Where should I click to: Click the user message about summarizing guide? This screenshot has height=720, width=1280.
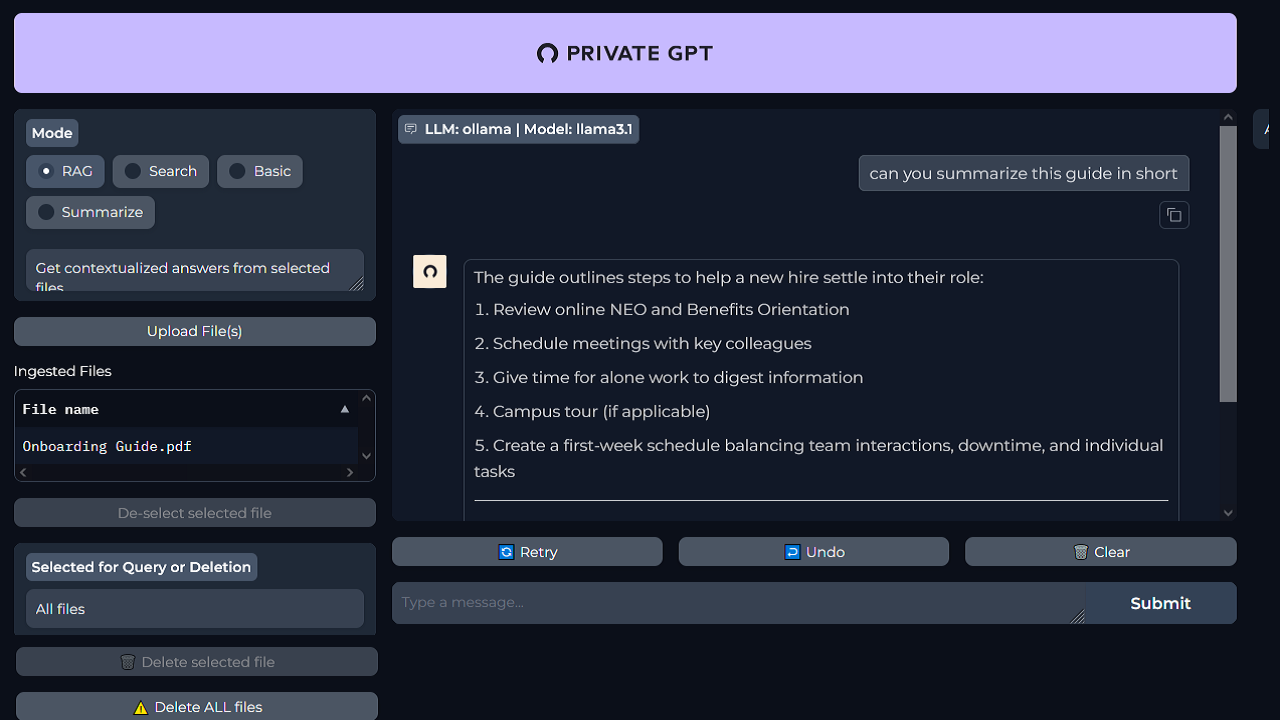point(1023,173)
